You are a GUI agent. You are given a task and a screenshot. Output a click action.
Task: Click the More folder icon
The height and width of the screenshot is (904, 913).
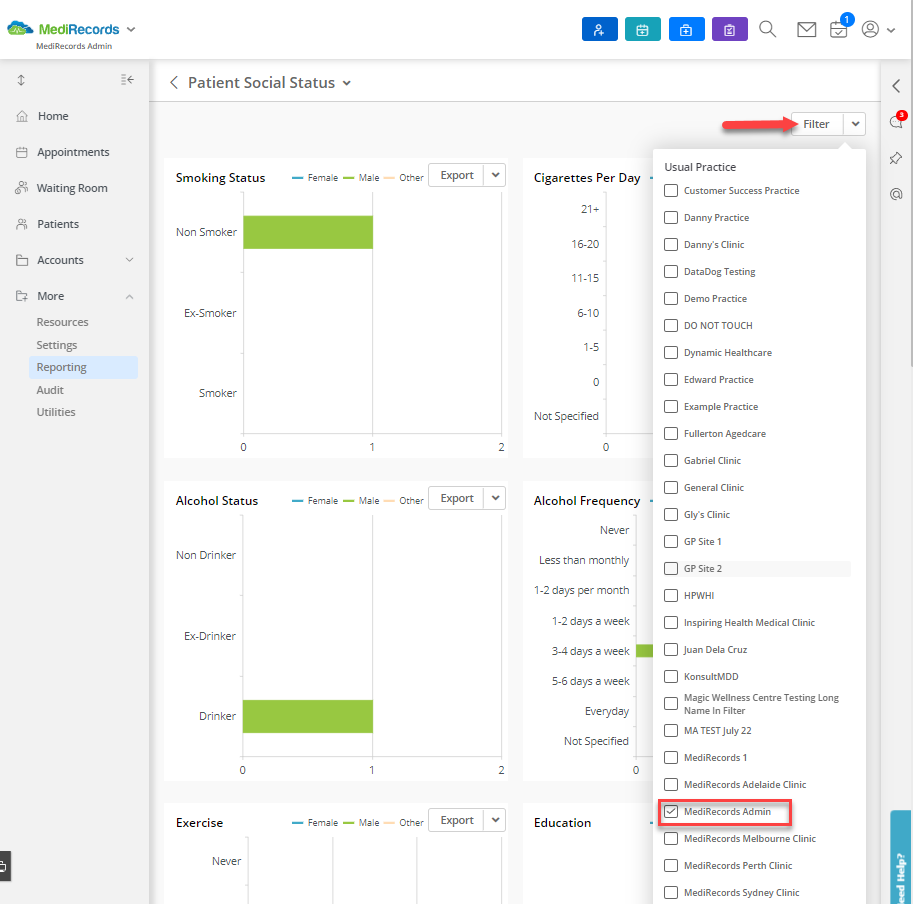click(22, 296)
